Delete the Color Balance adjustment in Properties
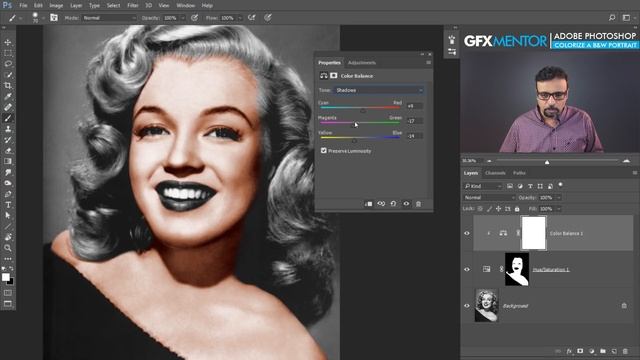The height and width of the screenshot is (360, 640). (x=418, y=204)
